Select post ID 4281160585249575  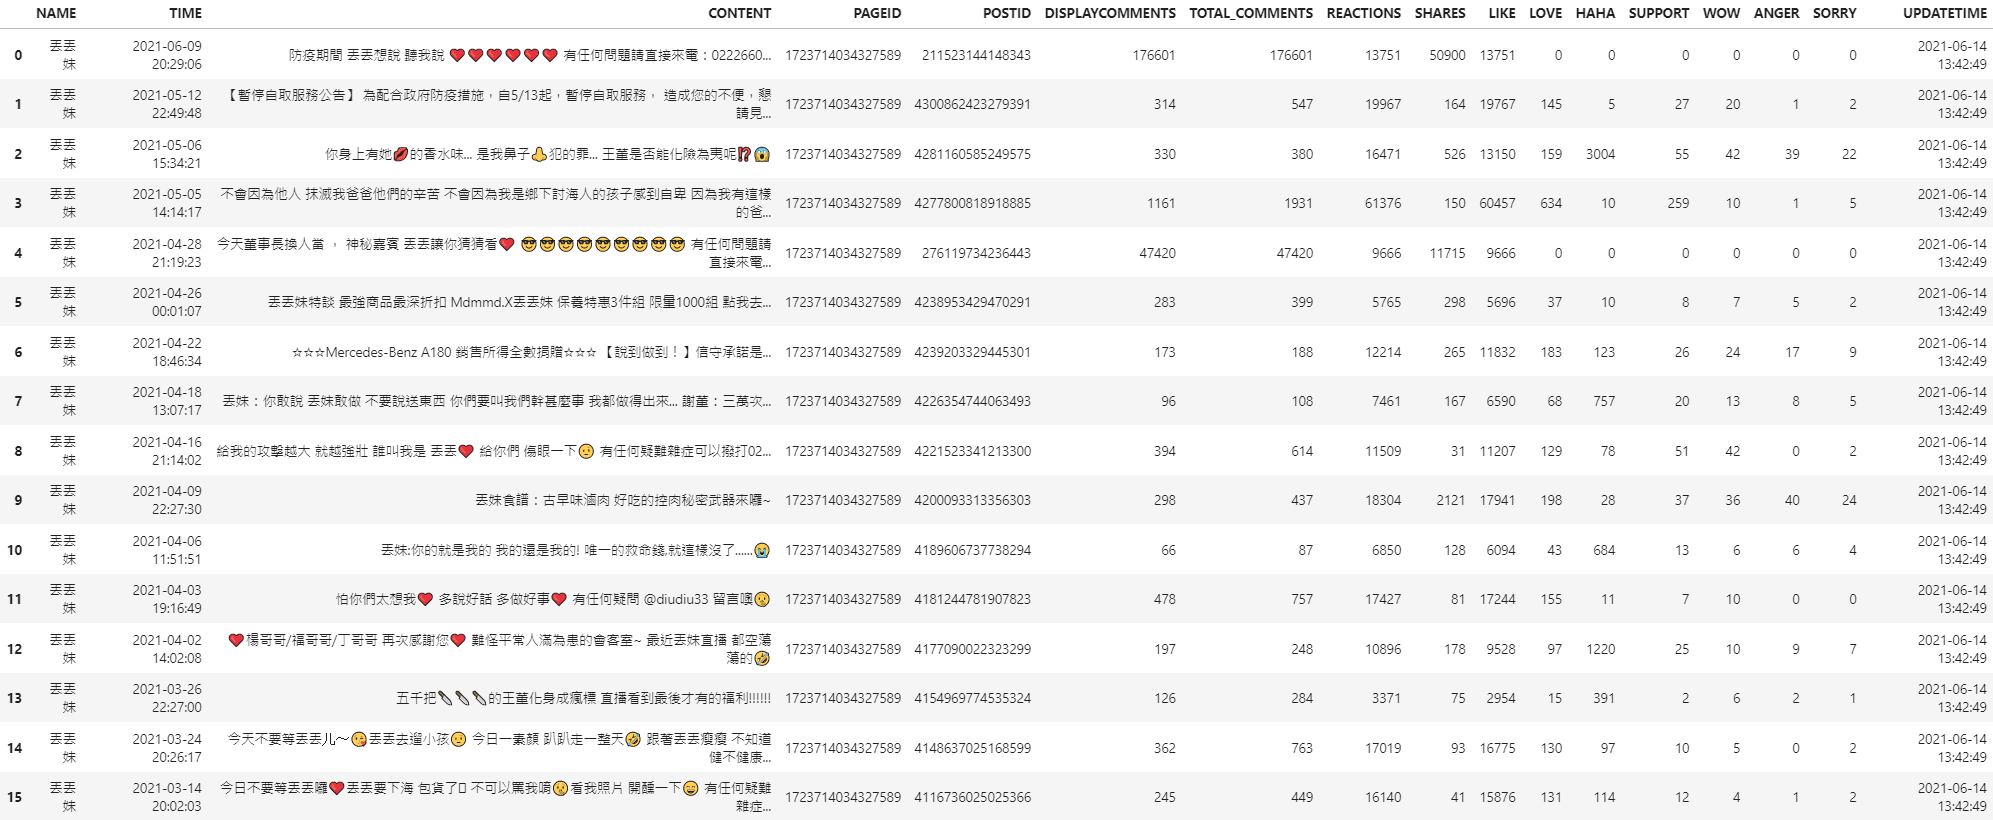972,154
